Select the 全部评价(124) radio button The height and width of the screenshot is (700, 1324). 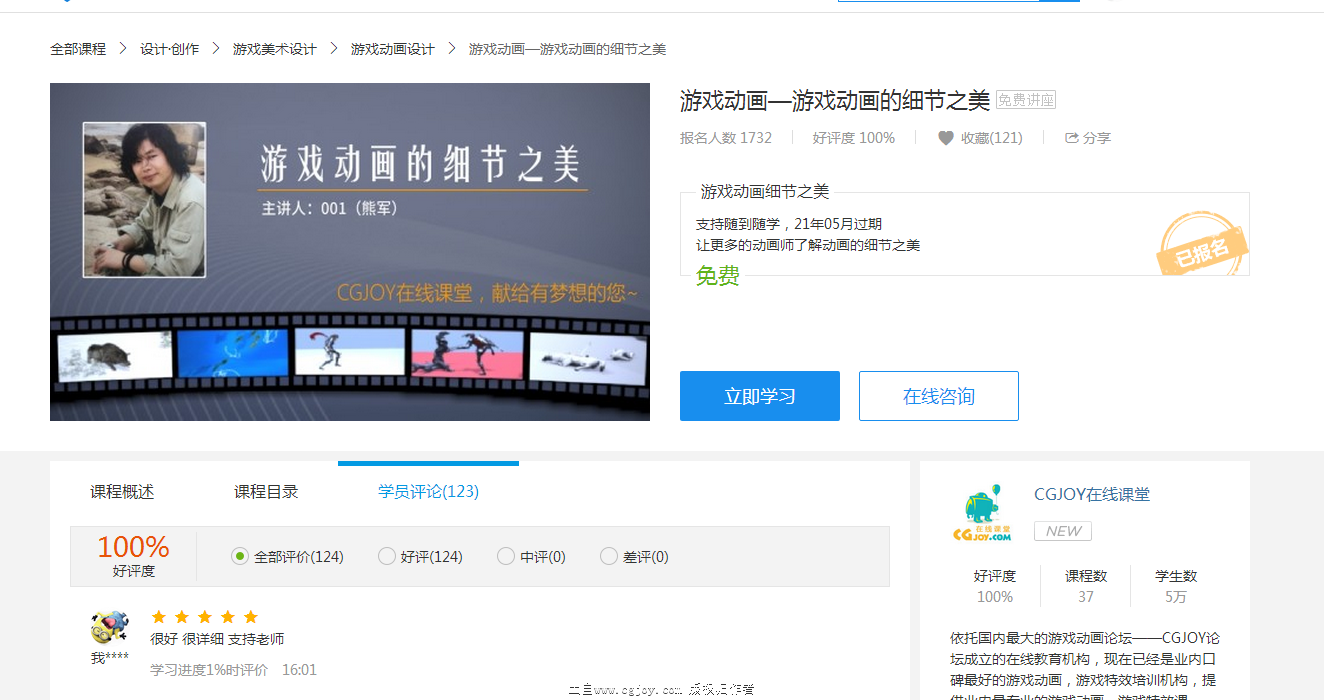[x=240, y=556]
